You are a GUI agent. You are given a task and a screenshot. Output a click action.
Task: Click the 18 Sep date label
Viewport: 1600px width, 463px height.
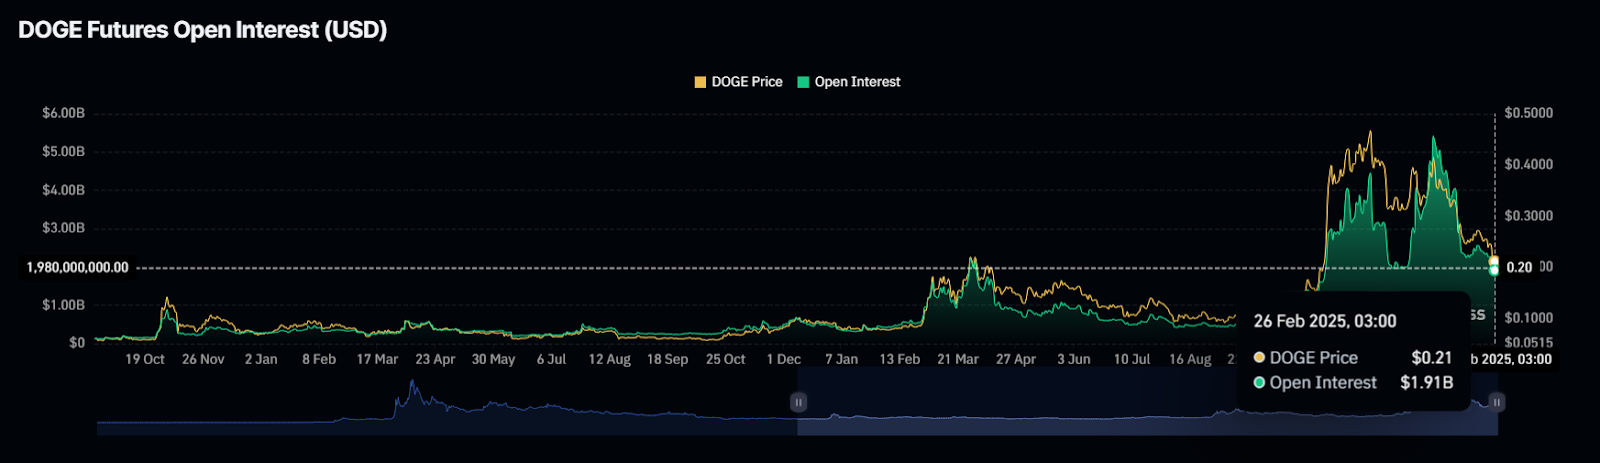pyautogui.click(x=667, y=359)
